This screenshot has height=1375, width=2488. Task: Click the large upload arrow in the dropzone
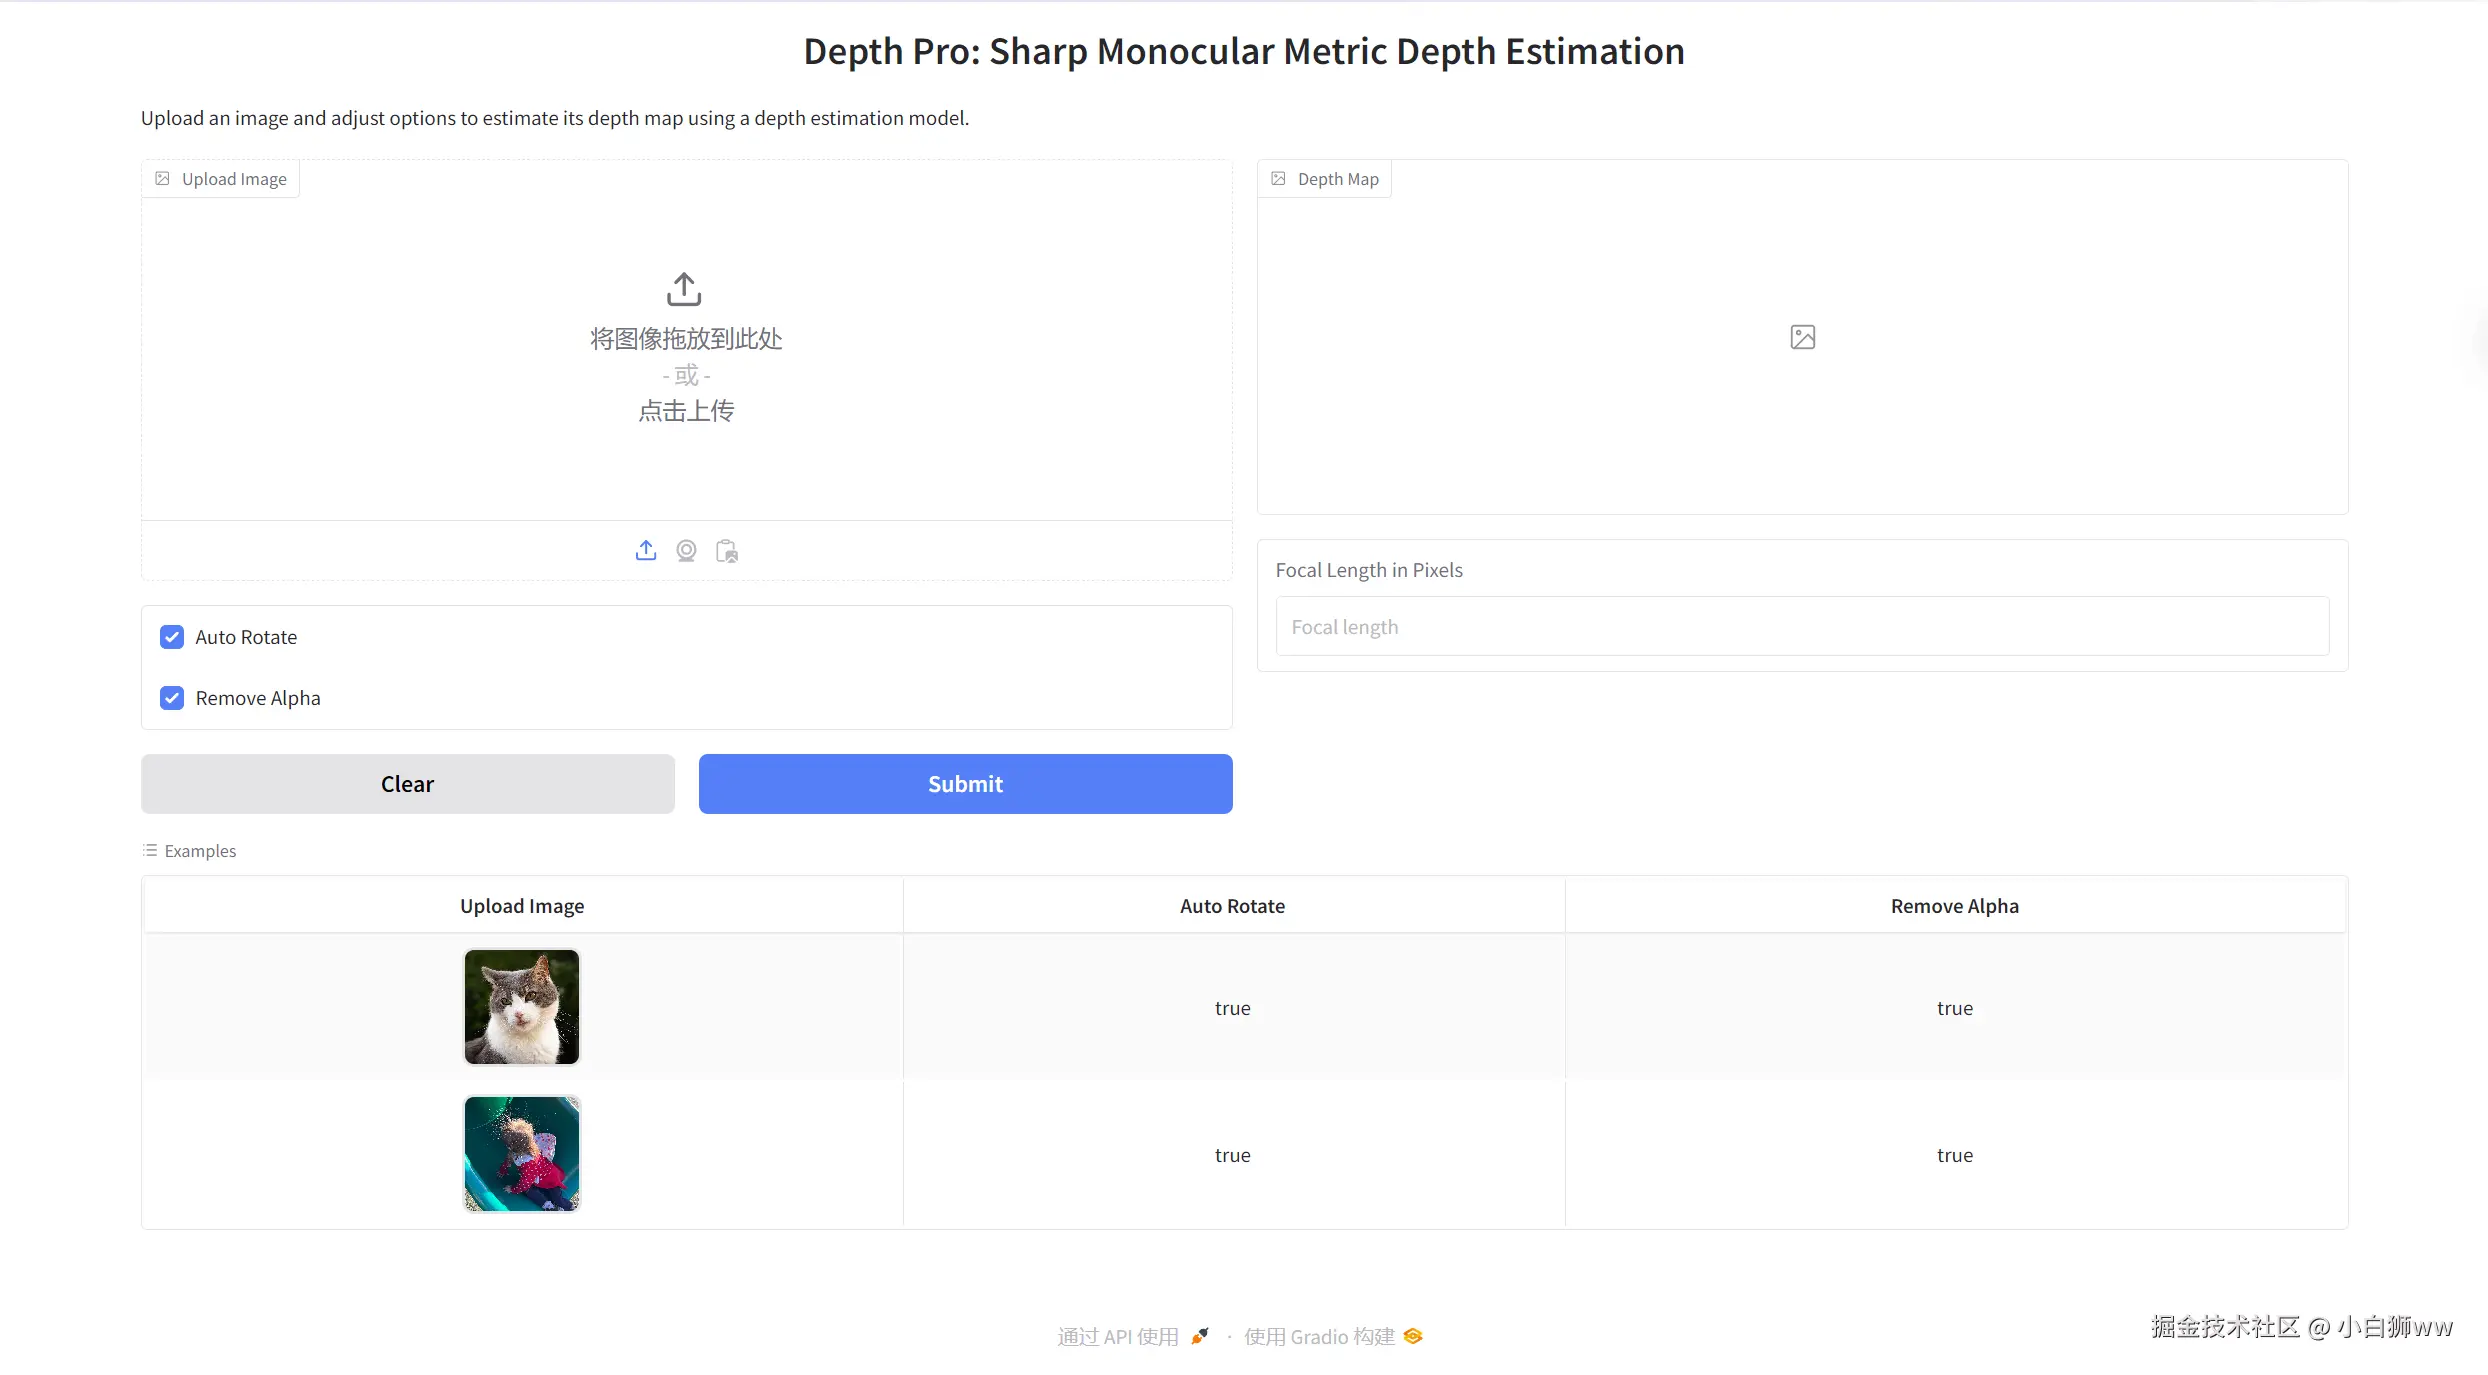tap(684, 289)
